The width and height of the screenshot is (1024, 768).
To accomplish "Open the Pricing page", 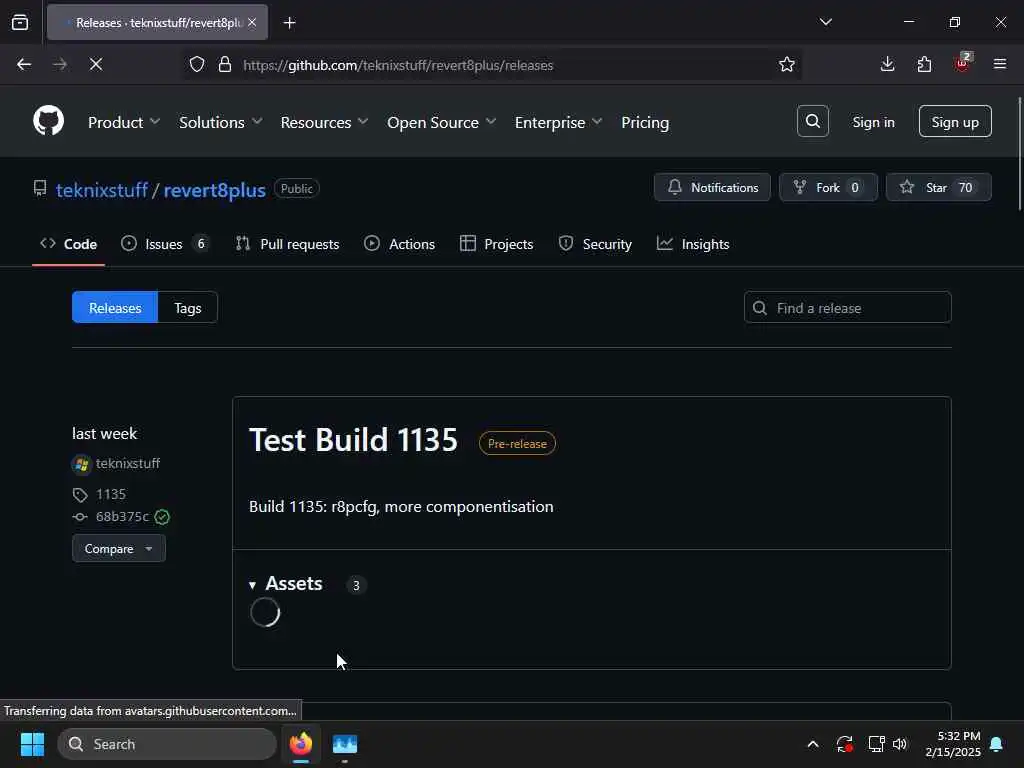I will tap(645, 122).
